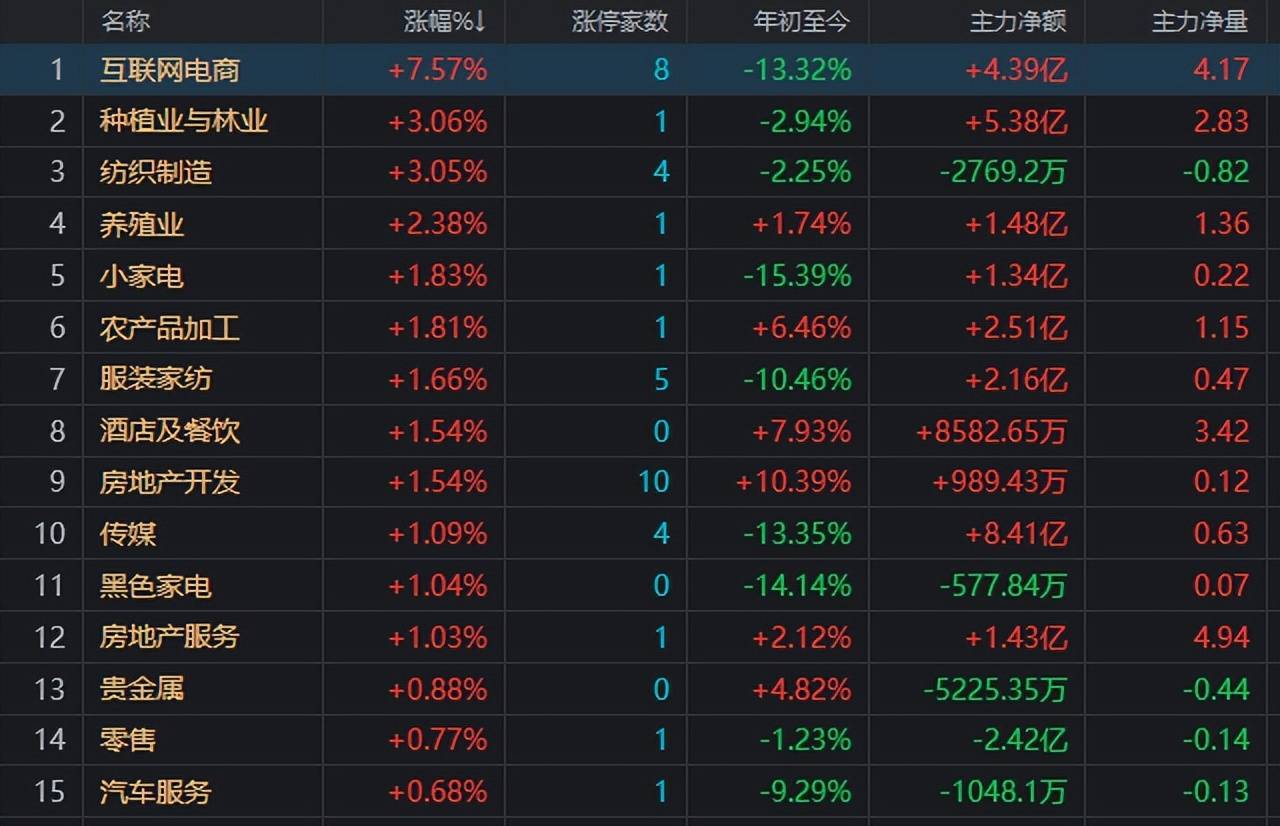
Task: Open the 传媒 sector row
Action: tap(128, 534)
